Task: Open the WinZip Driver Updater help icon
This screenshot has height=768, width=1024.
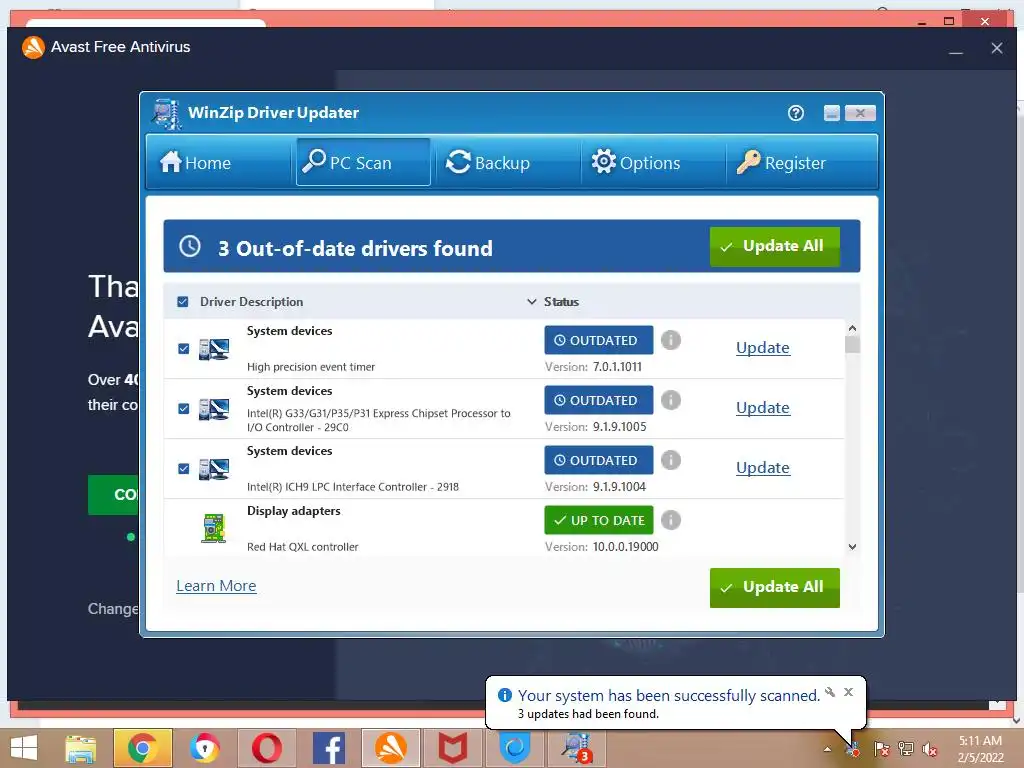Action: [795, 113]
